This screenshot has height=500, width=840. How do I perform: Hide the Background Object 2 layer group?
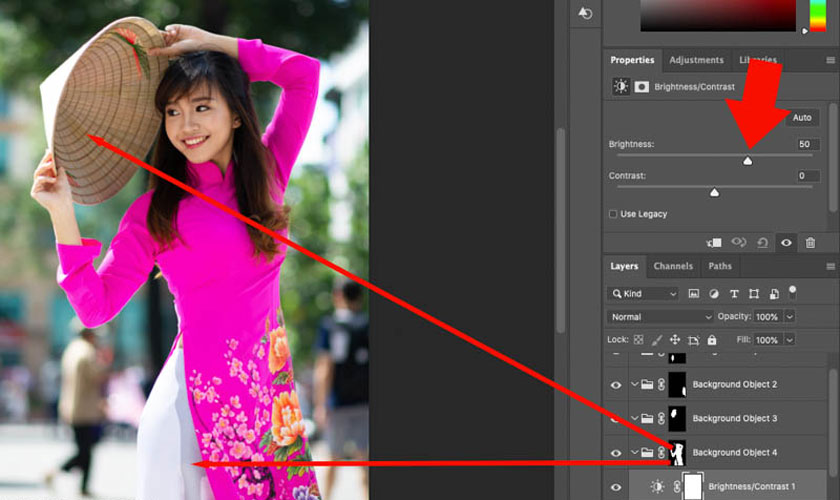[x=616, y=385]
